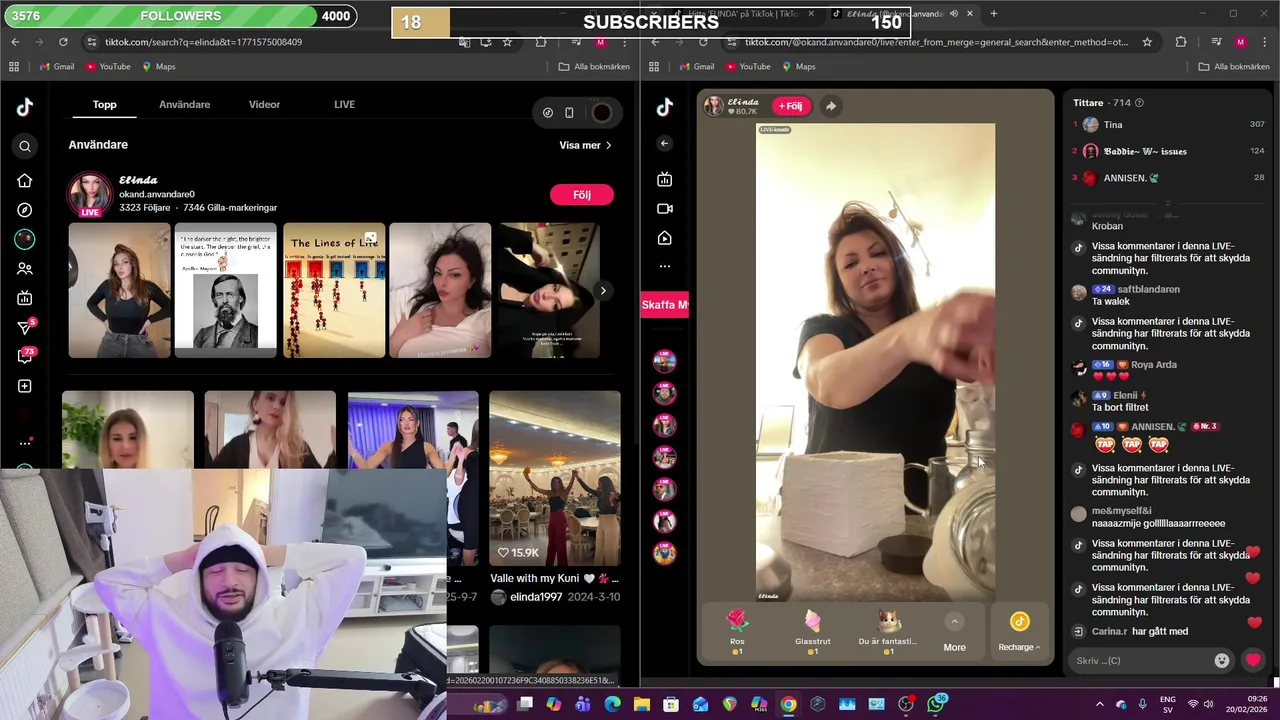
Task: Bookmark the left window page with star icon
Action: point(507,42)
